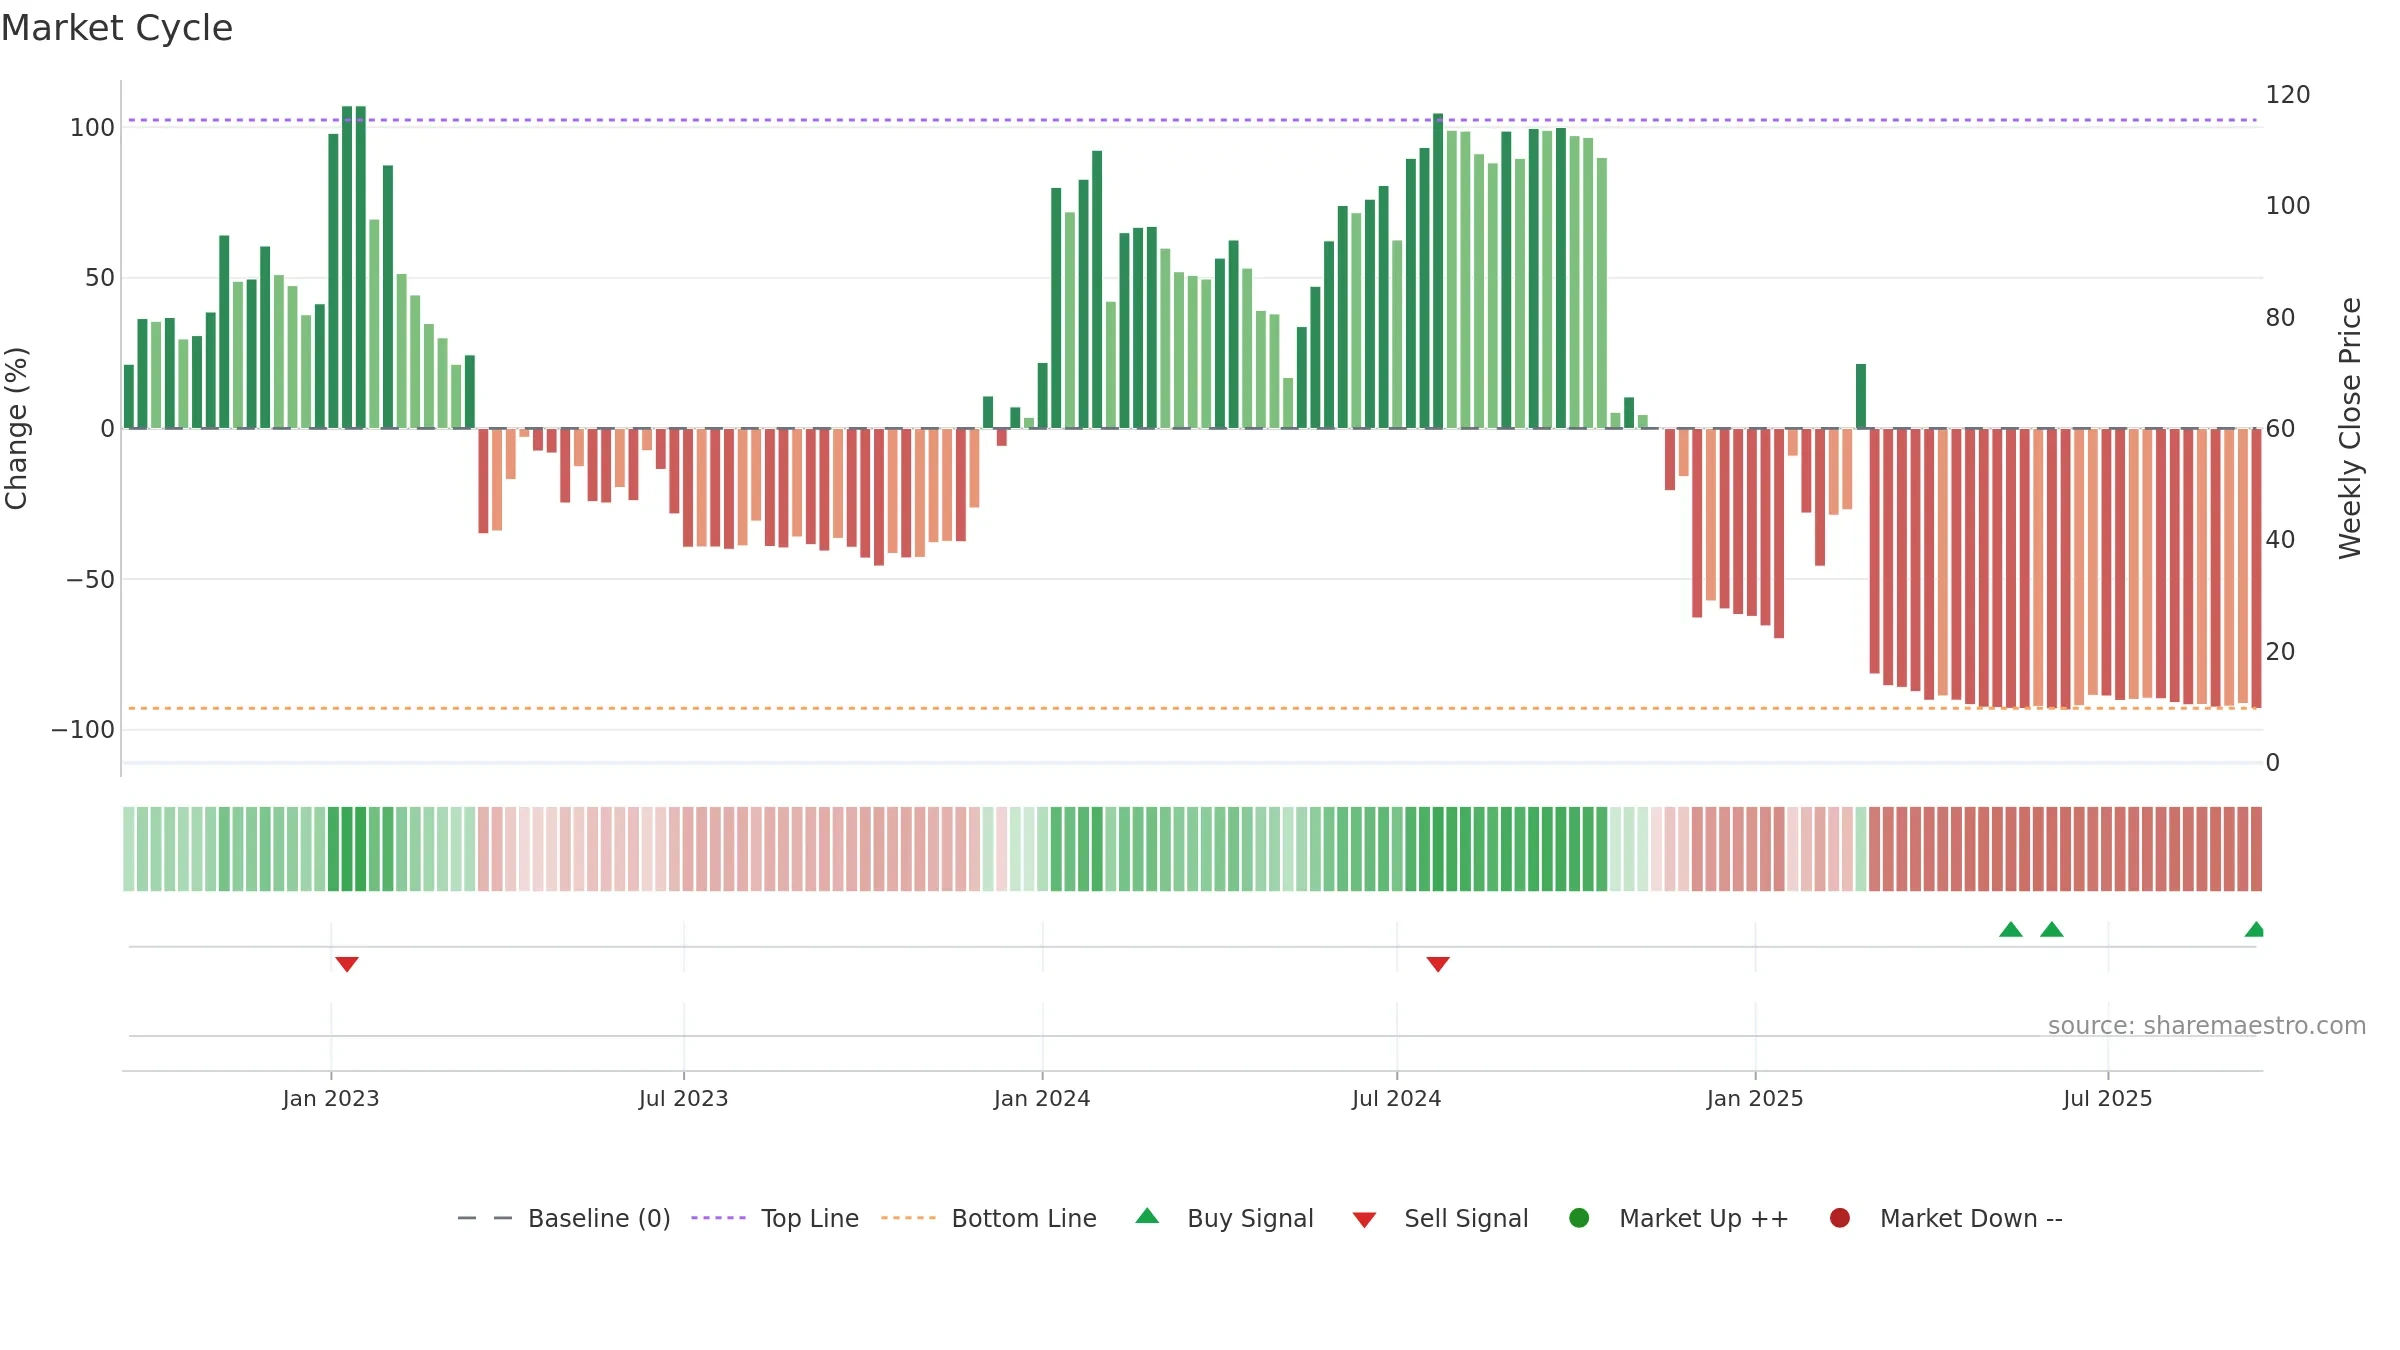The width and height of the screenshot is (2400, 1350).
Task: Click the green Market Up legend dot
Action: coord(1579,1218)
